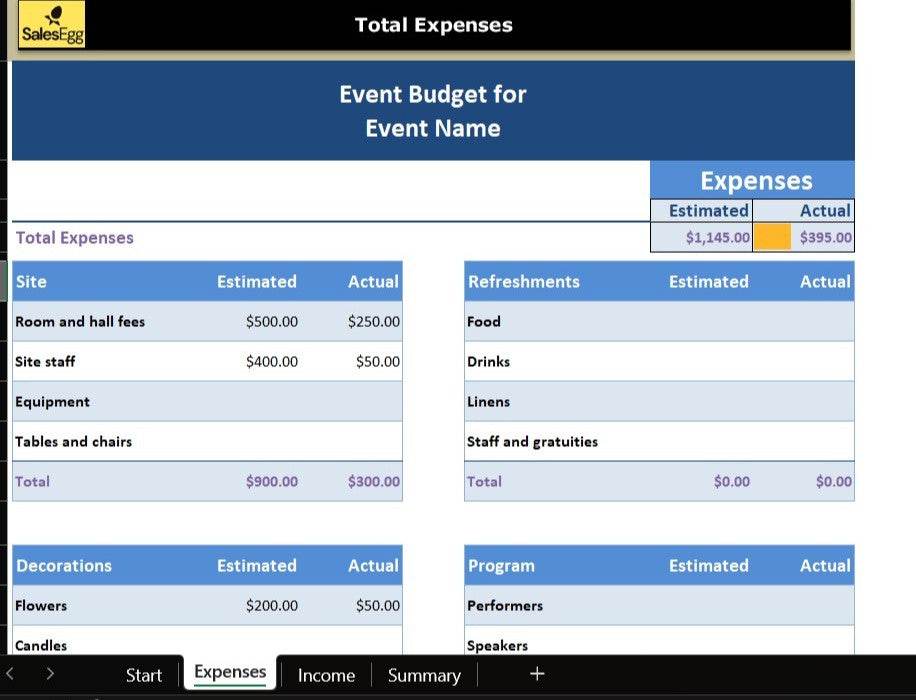Click the orange indicator cell beside $395.00

click(772, 237)
